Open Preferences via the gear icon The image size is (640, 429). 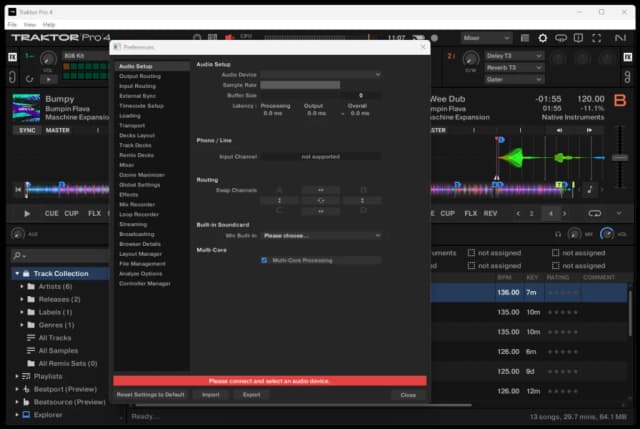(542, 38)
